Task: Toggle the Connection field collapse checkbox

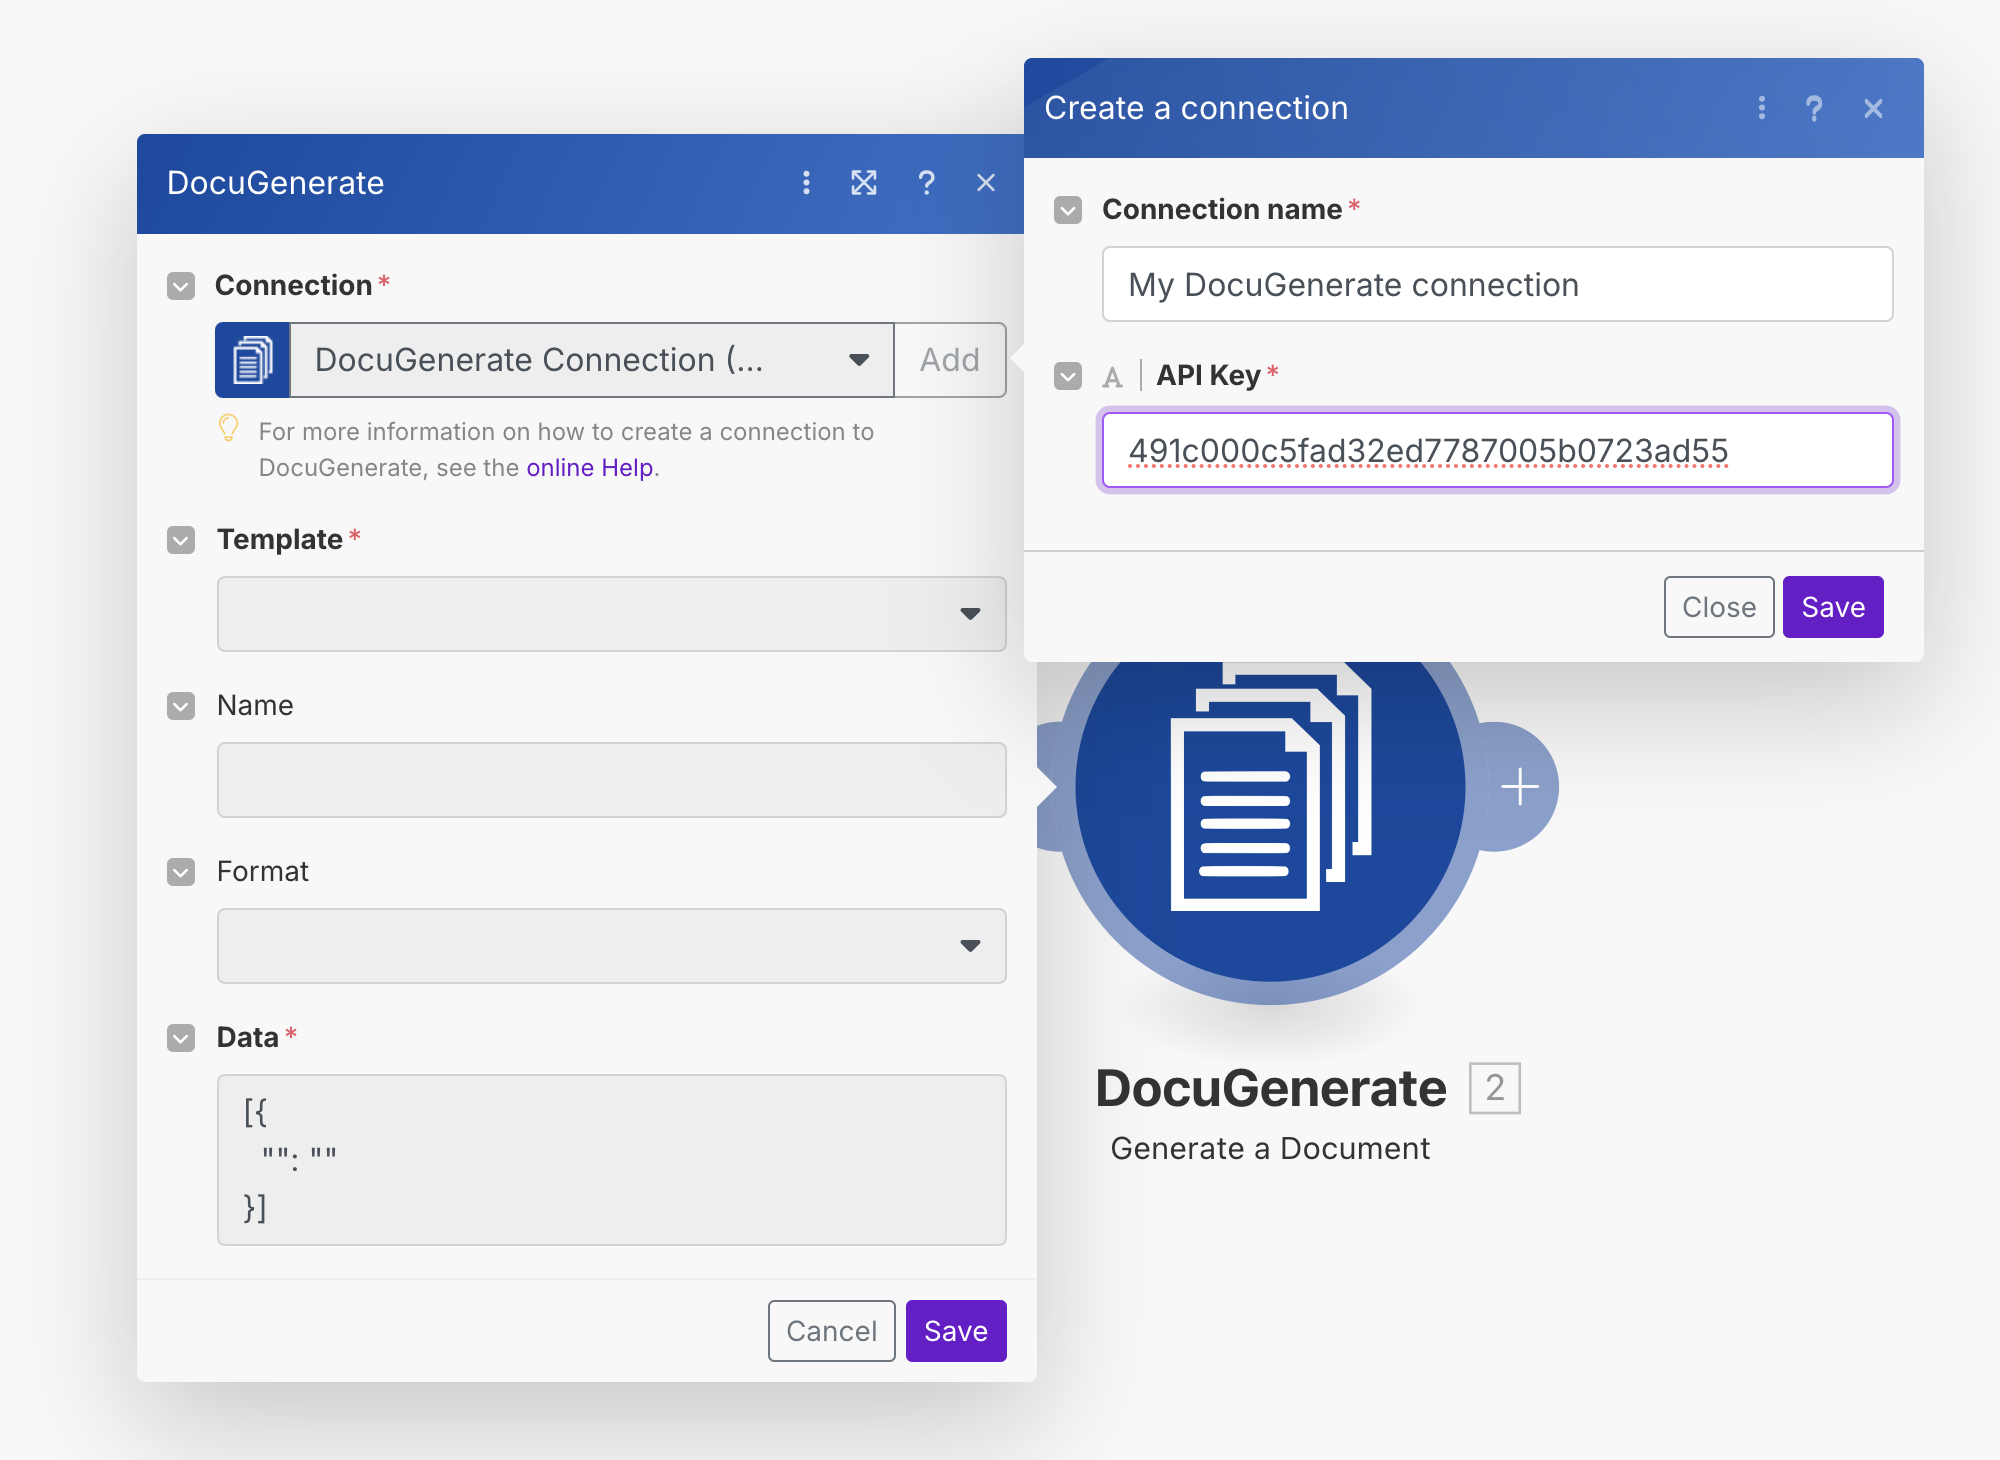Action: coord(181,286)
